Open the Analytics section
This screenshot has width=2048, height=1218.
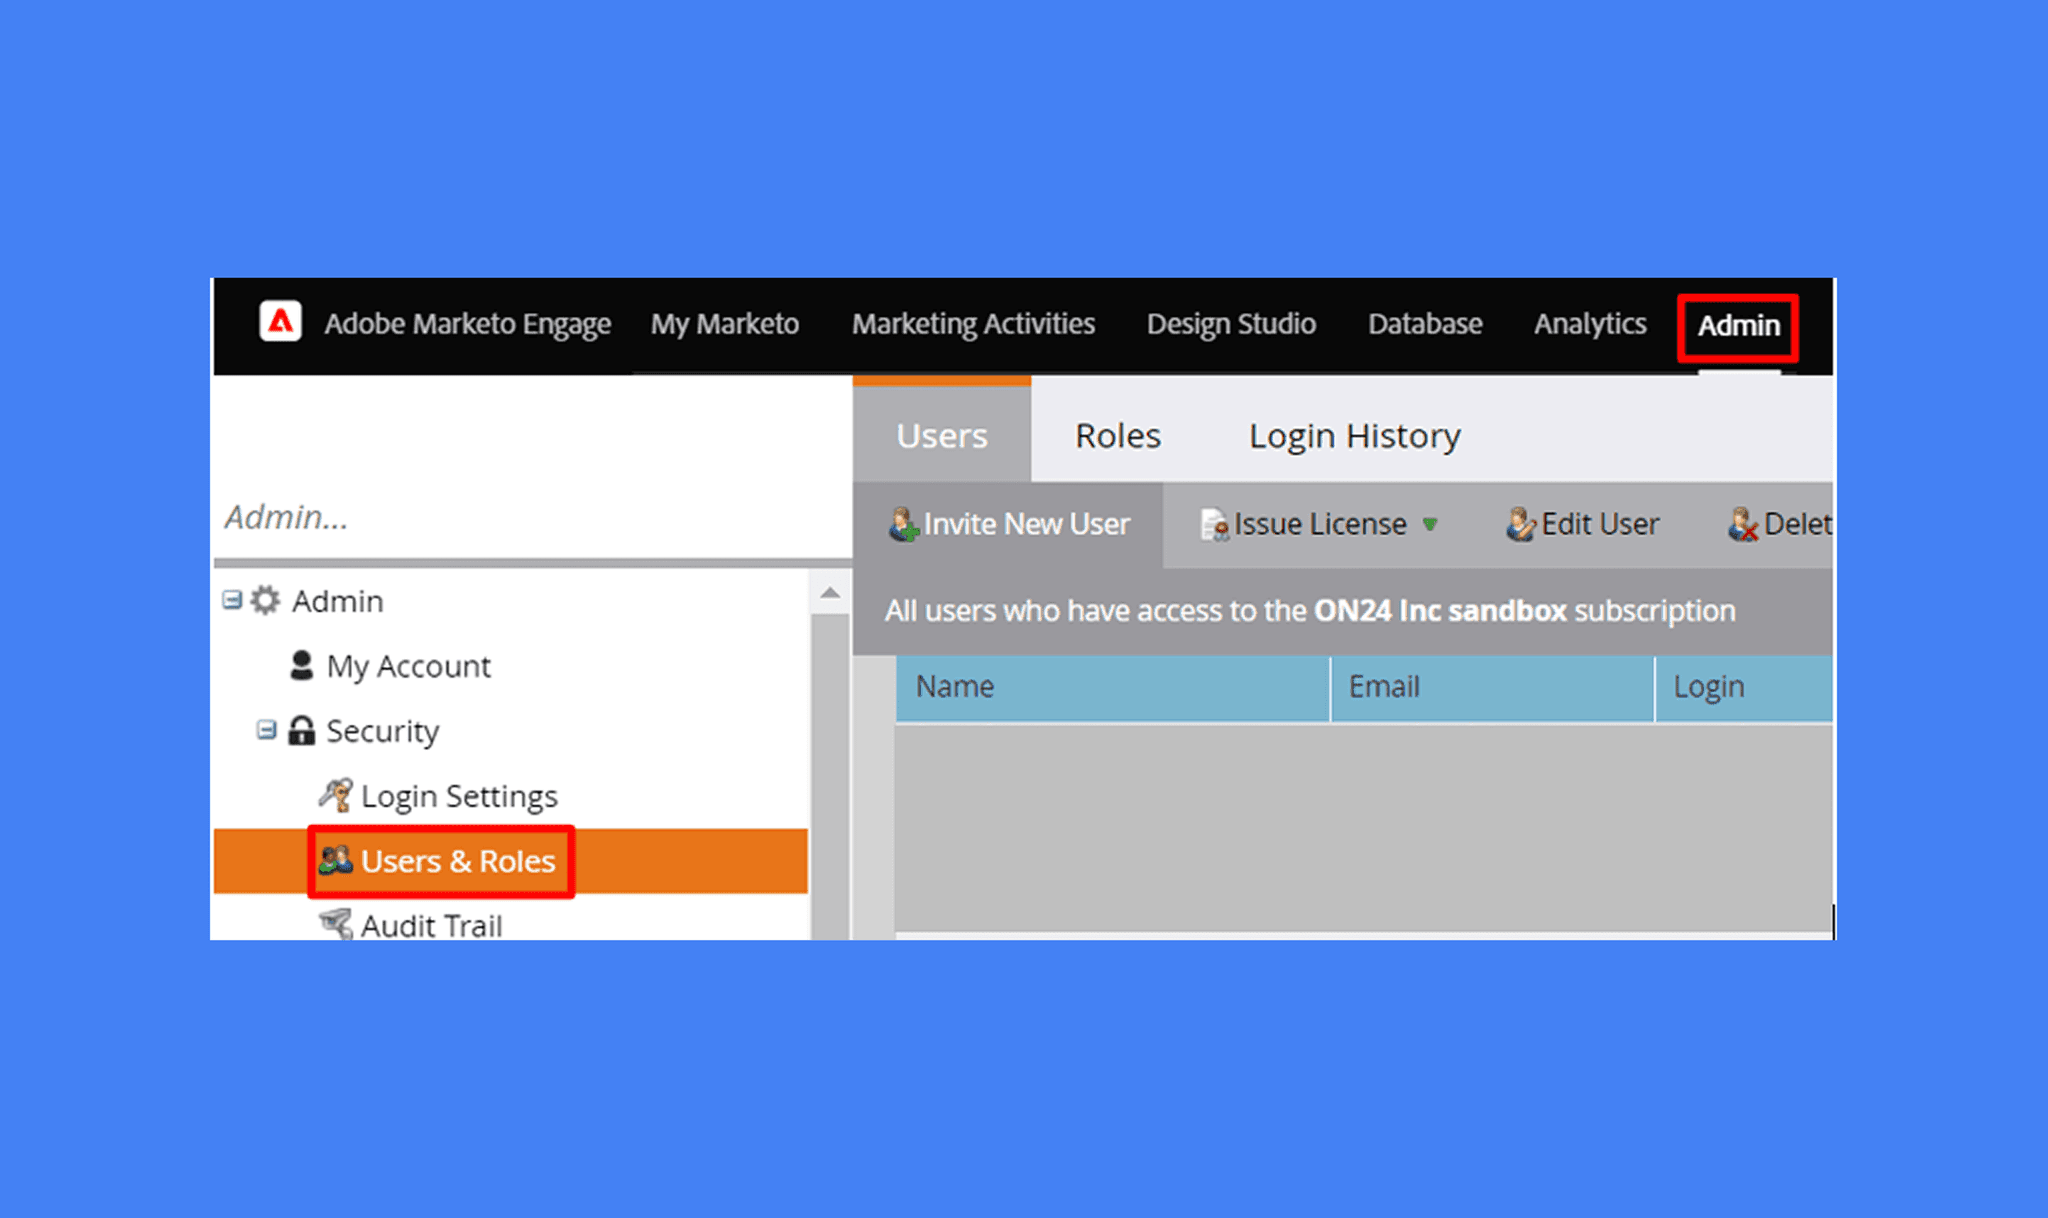(1590, 324)
